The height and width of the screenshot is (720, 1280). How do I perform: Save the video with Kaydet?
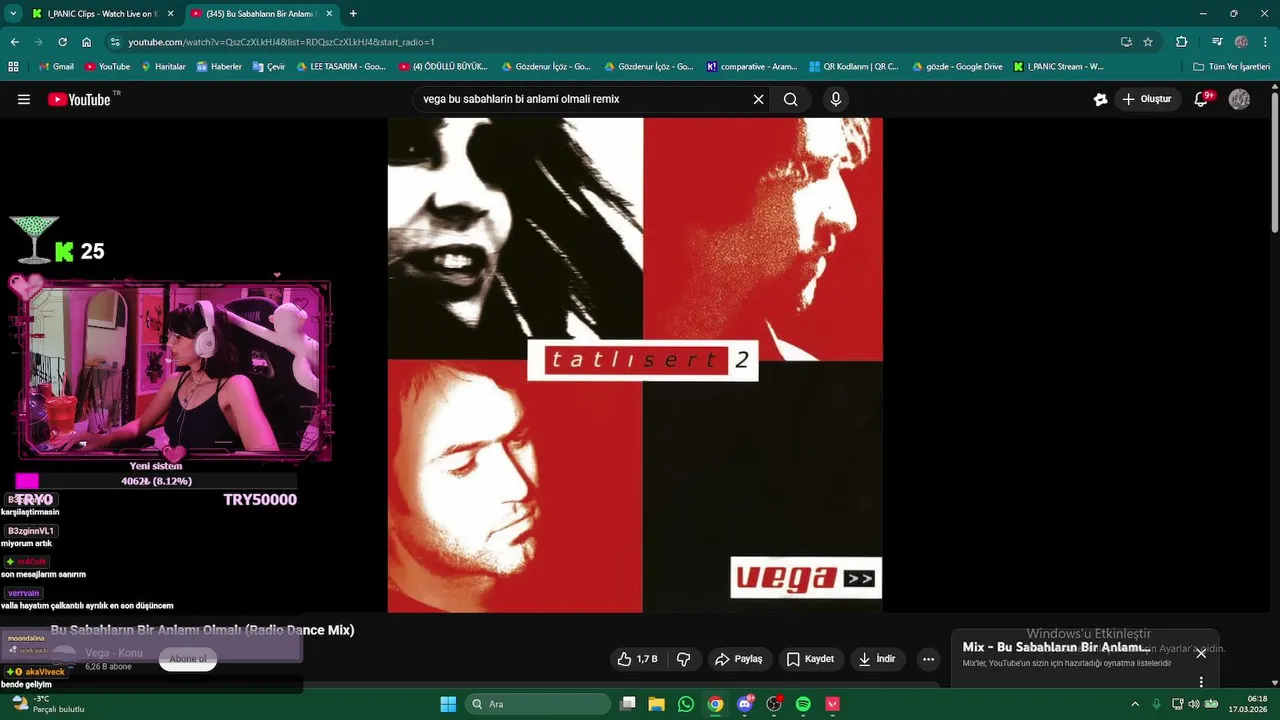coord(810,659)
